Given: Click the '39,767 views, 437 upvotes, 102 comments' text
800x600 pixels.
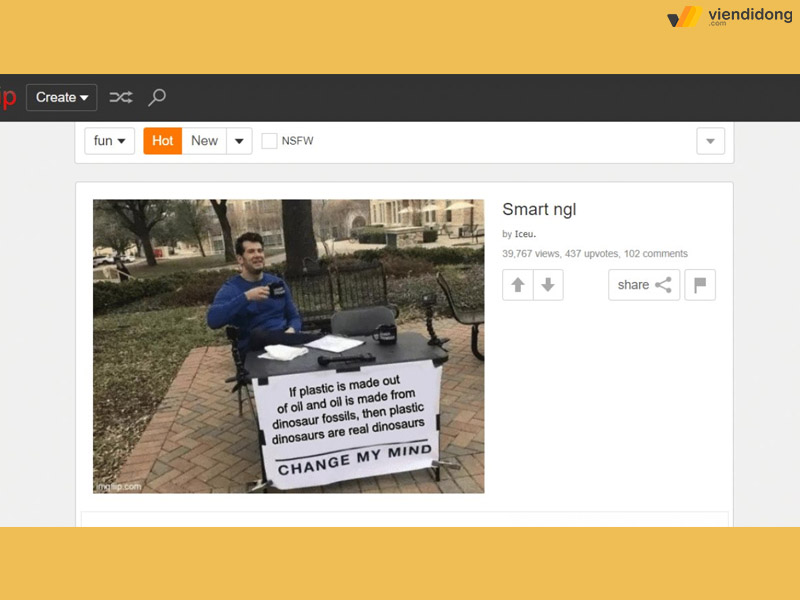Looking at the screenshot, I should (x=595, y=254).
